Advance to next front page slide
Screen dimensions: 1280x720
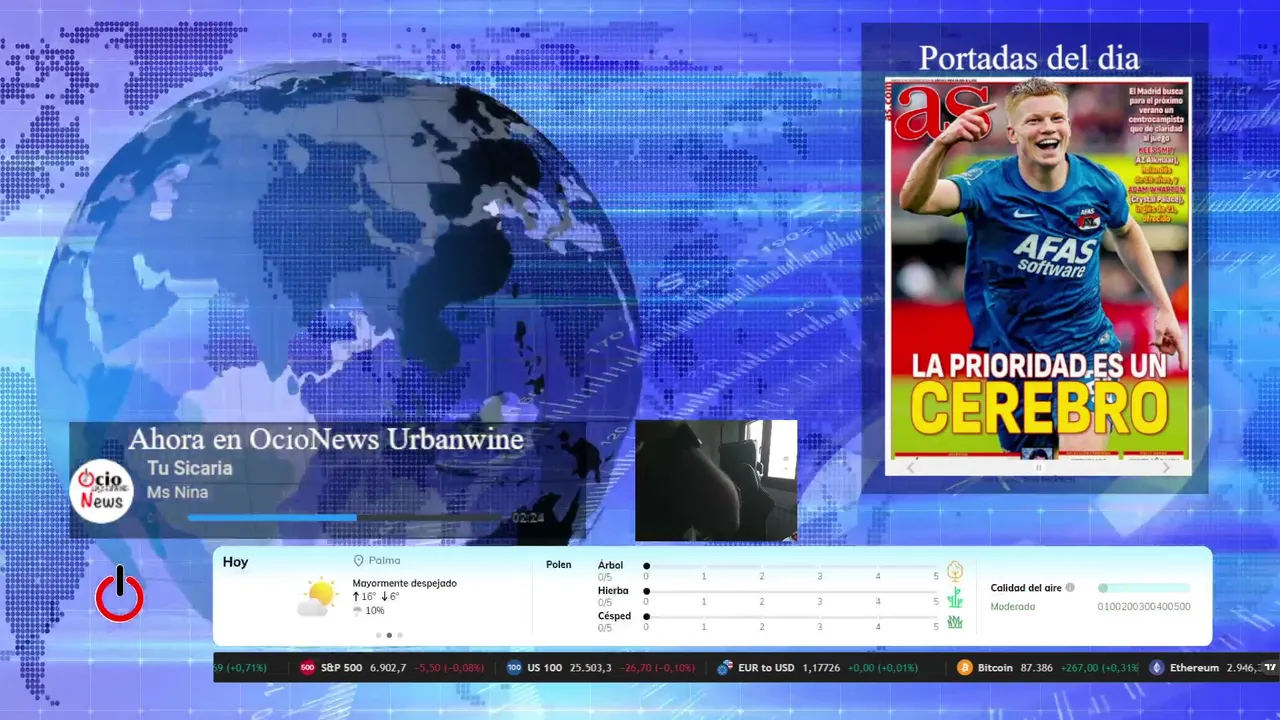coord(1166,467)
